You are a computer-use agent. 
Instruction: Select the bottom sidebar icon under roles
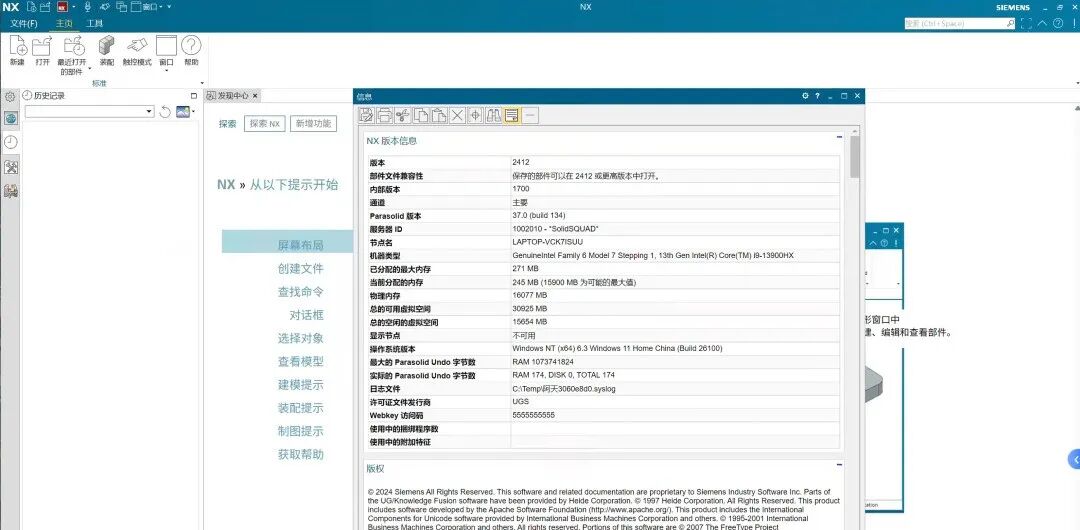pyautogui.click(x=10, y=191)
